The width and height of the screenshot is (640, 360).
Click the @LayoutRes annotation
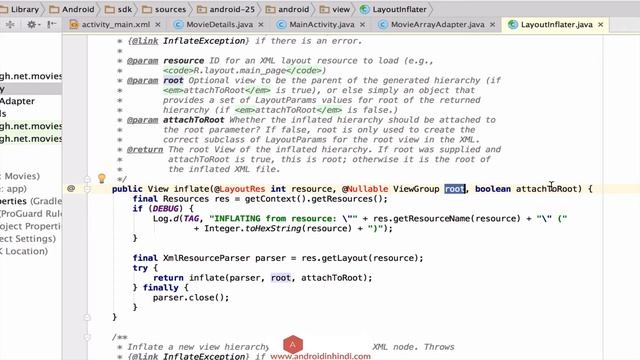point(240,189)
